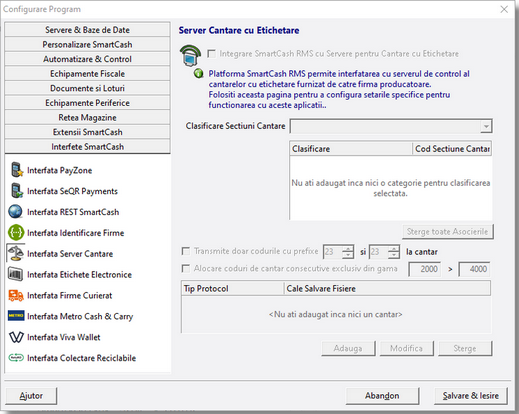Click Salvare & Iesire to save and exit
519x414 pixels.
[471, 396]
